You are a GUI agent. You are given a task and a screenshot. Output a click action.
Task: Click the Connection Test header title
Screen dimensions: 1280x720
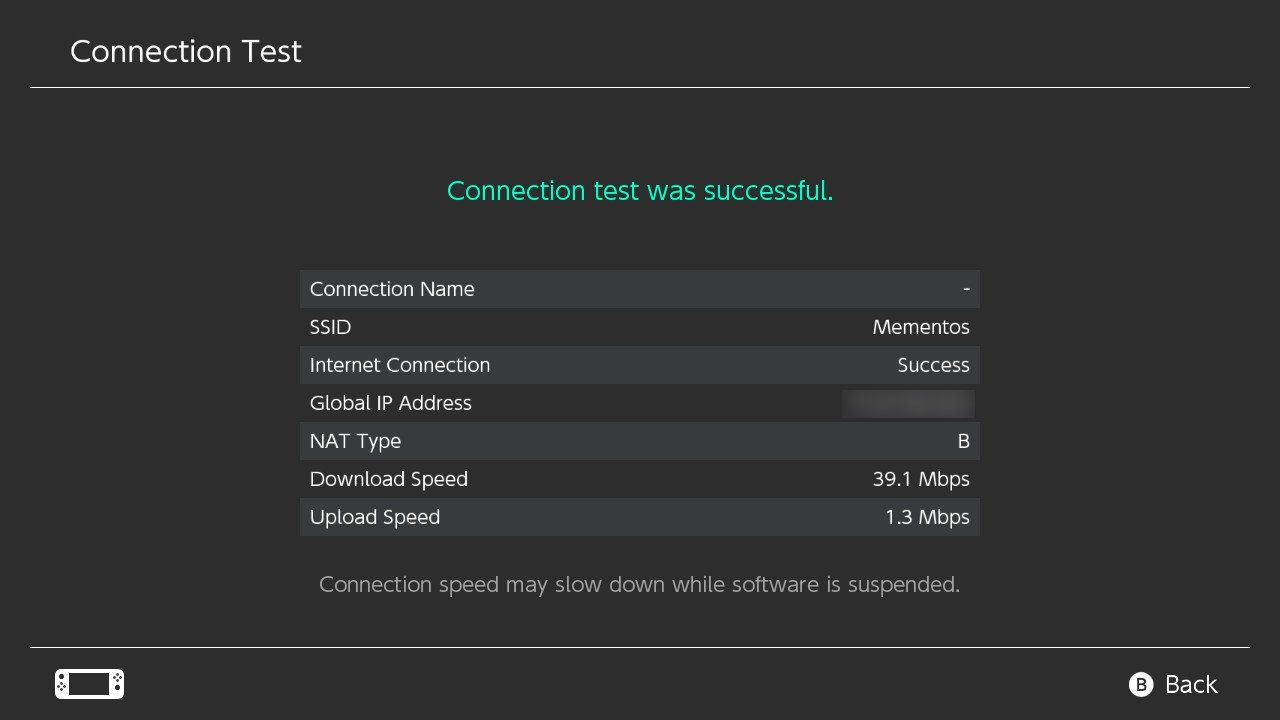pyautogui.click(x=185, y=51)
